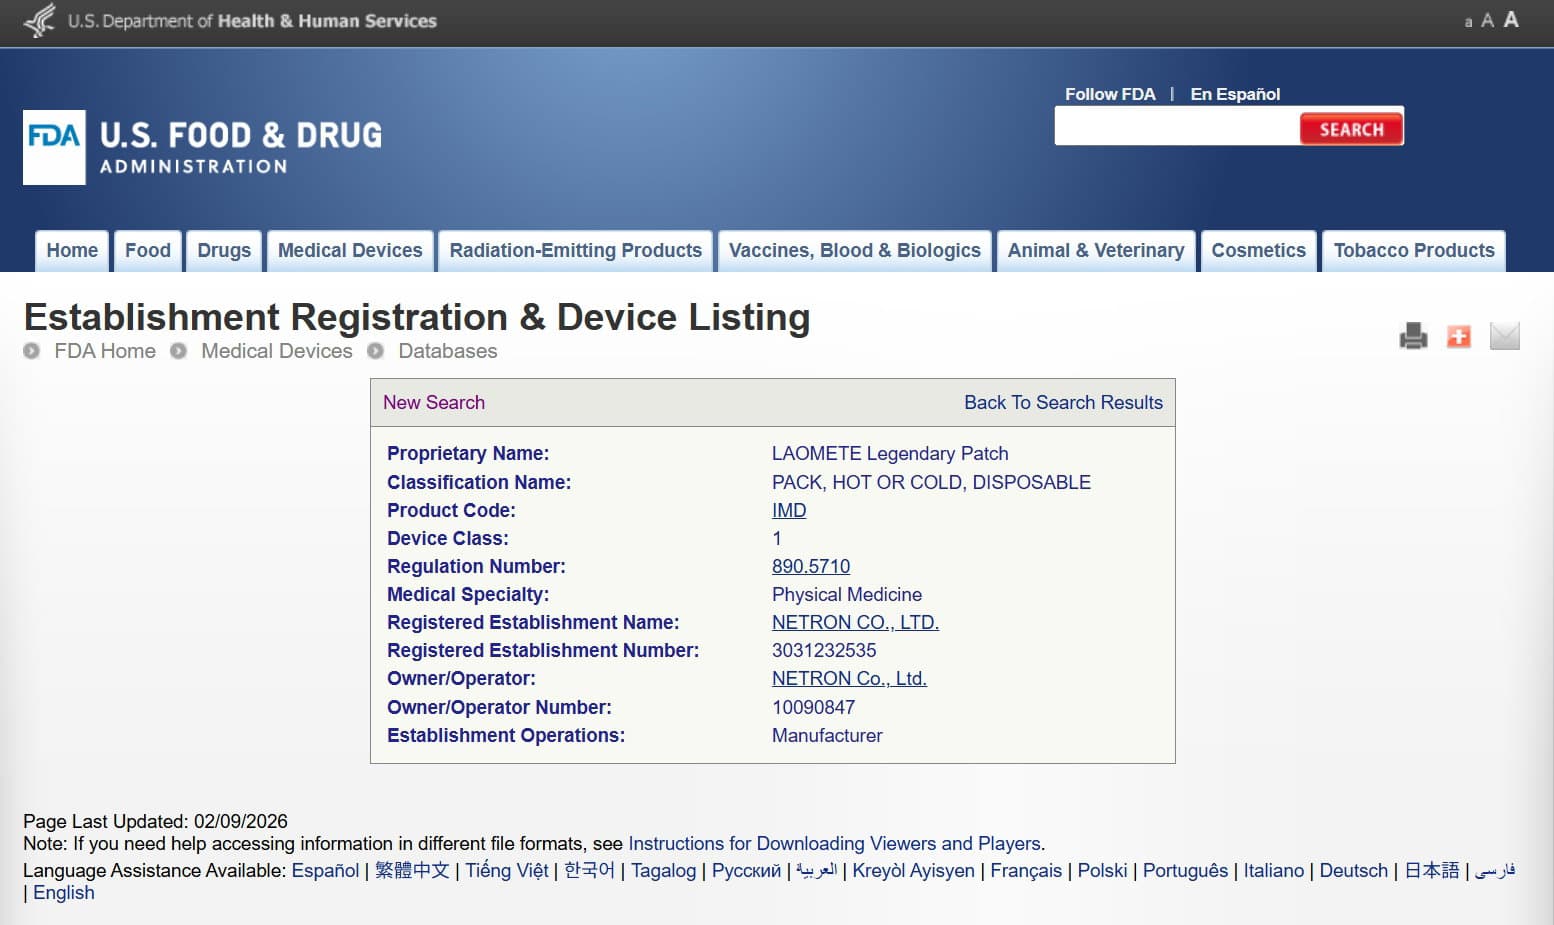Choose Tagalog language assistance
Screen dimensions: 1554x925
tap(663, 870)
